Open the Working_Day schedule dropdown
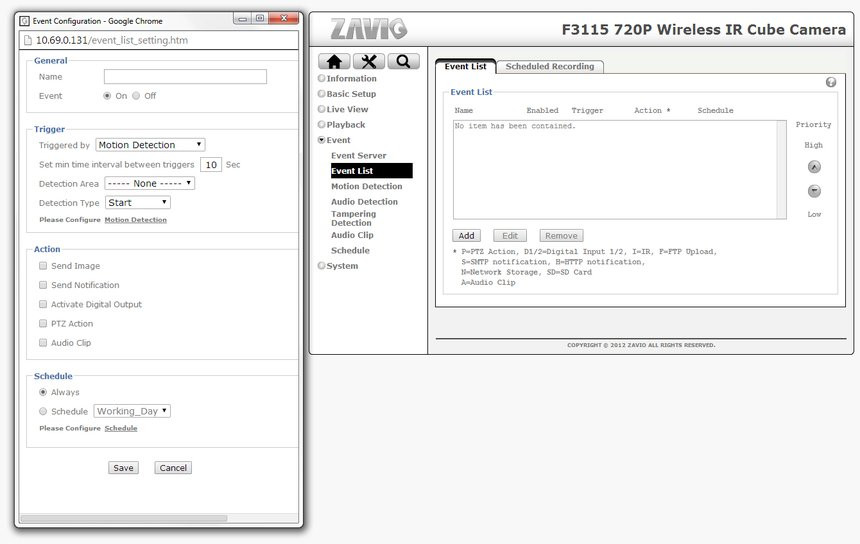The height and width of the screenshot is (544, 860). pyautogui.click(x=132, y=411)
